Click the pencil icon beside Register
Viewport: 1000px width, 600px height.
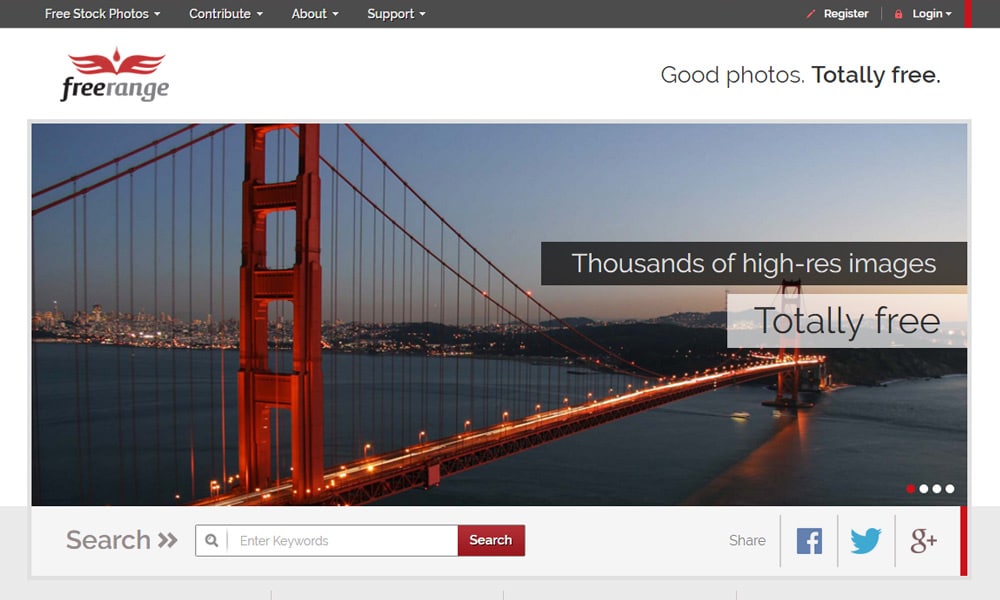click(811, 14)
